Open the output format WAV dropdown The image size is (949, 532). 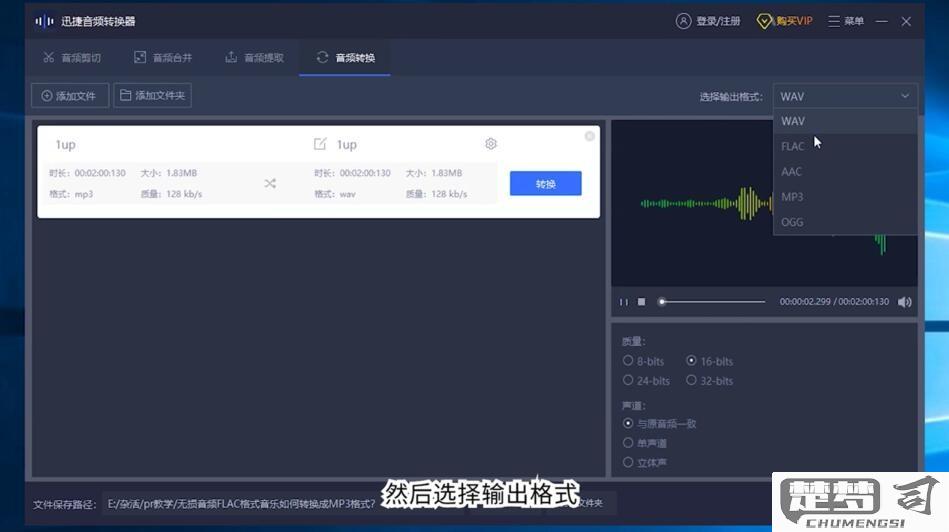pos(845,96)
